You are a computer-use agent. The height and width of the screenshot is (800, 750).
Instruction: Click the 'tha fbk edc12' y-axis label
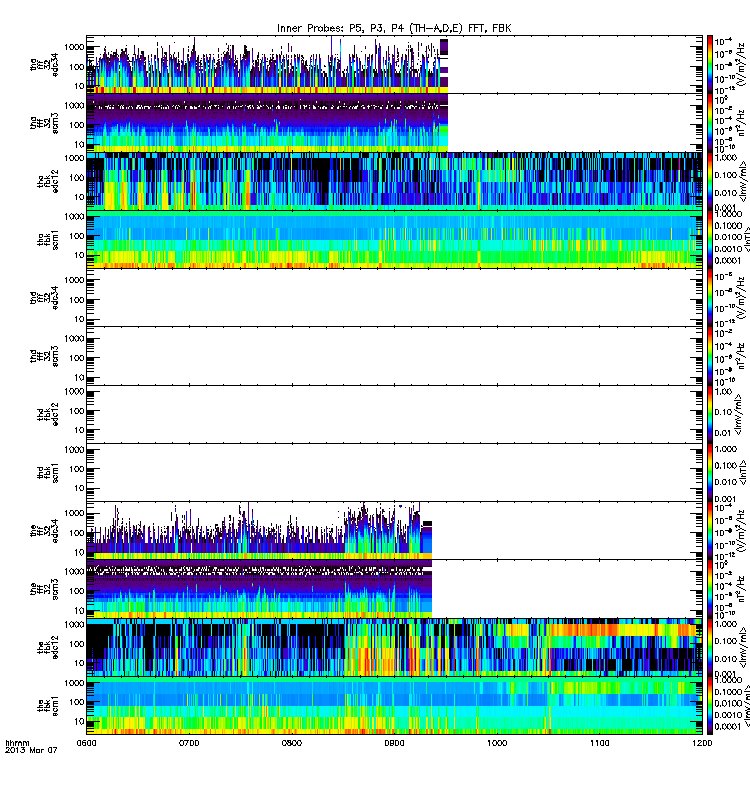48,181
